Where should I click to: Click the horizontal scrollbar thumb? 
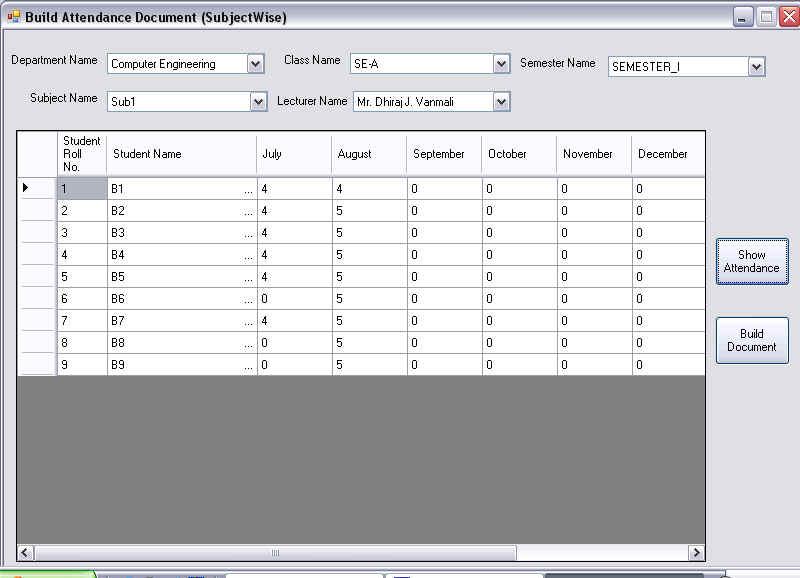275,552
